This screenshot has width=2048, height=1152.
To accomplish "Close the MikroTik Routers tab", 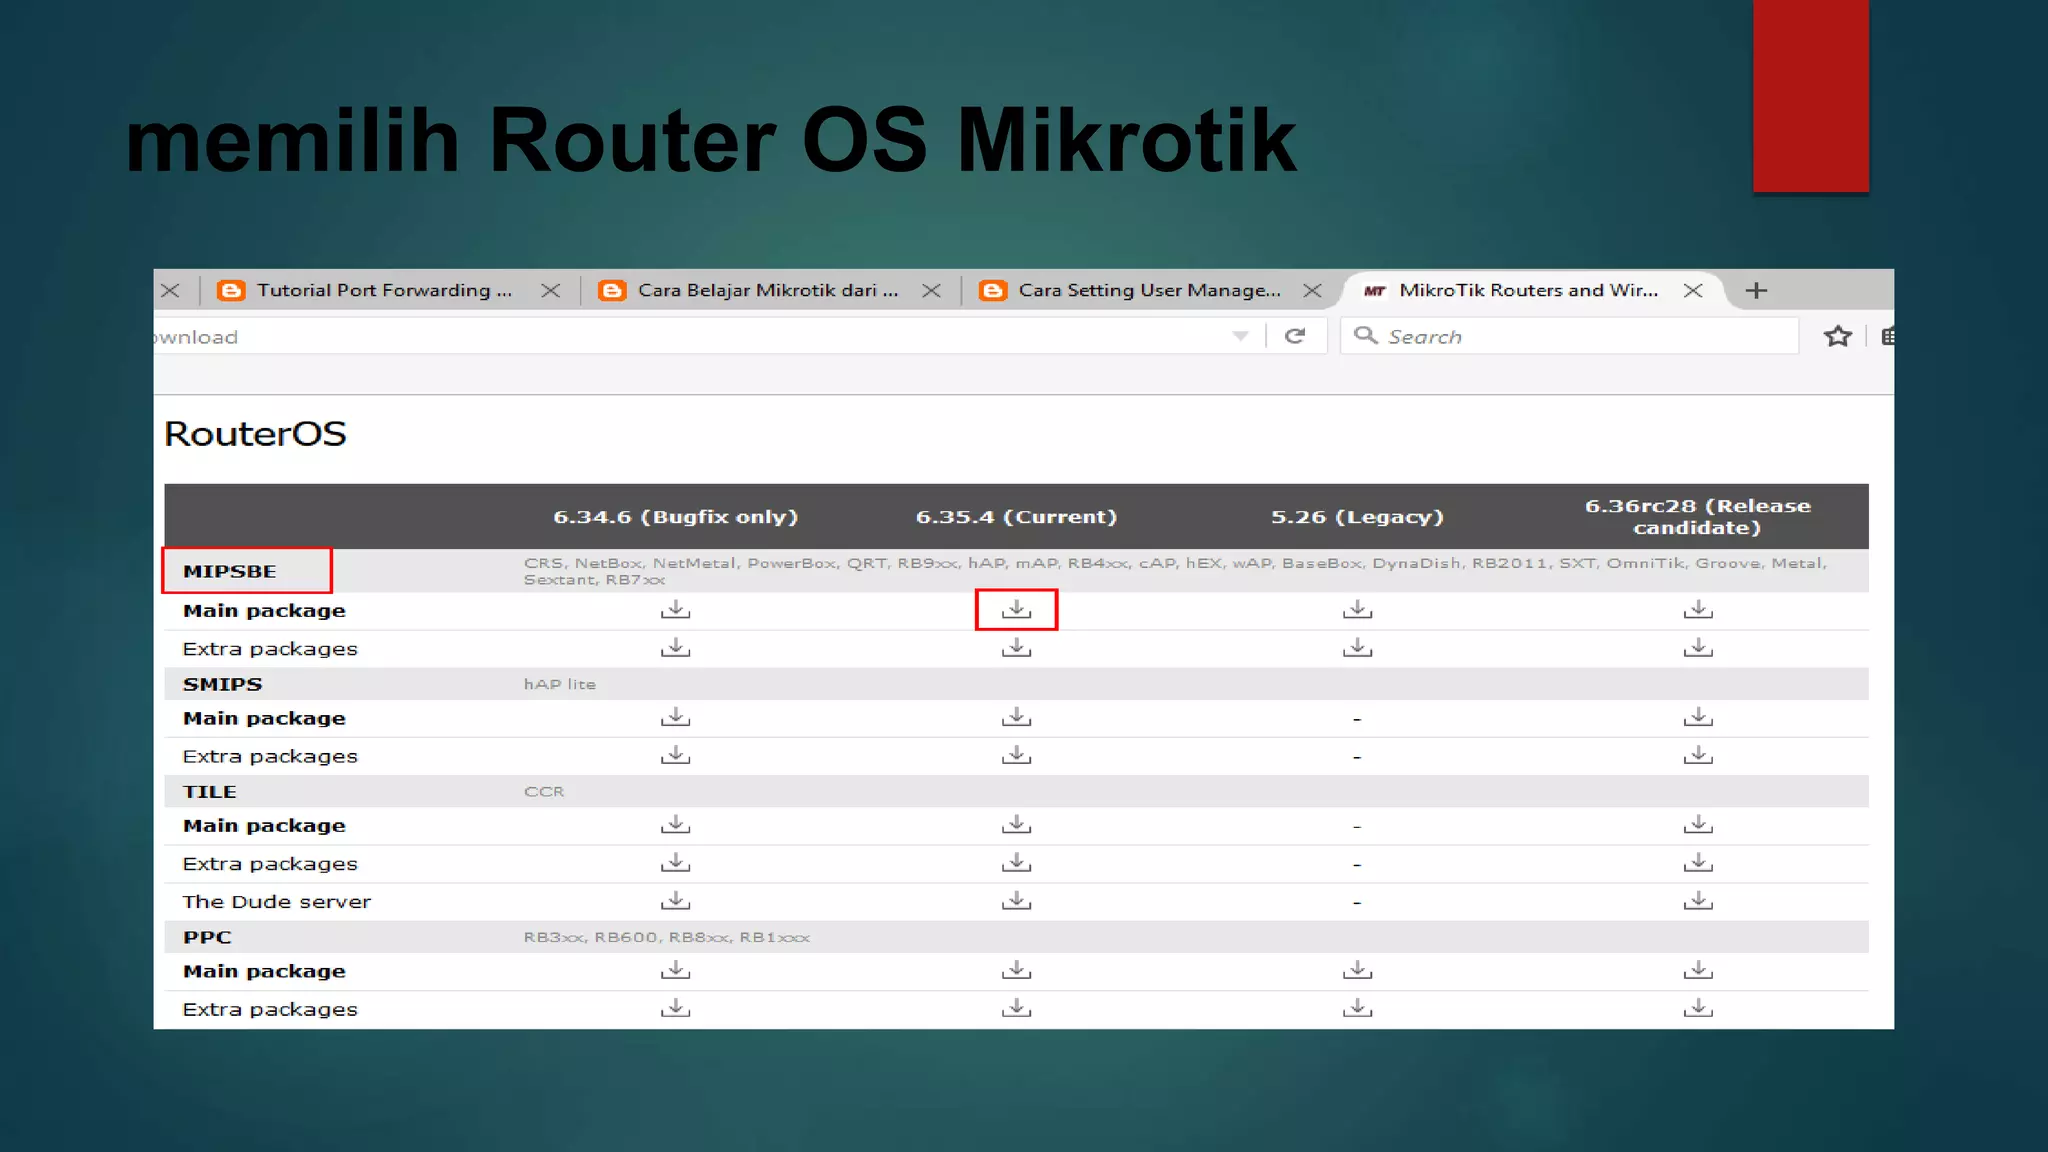I will [x=1693, y=290].
